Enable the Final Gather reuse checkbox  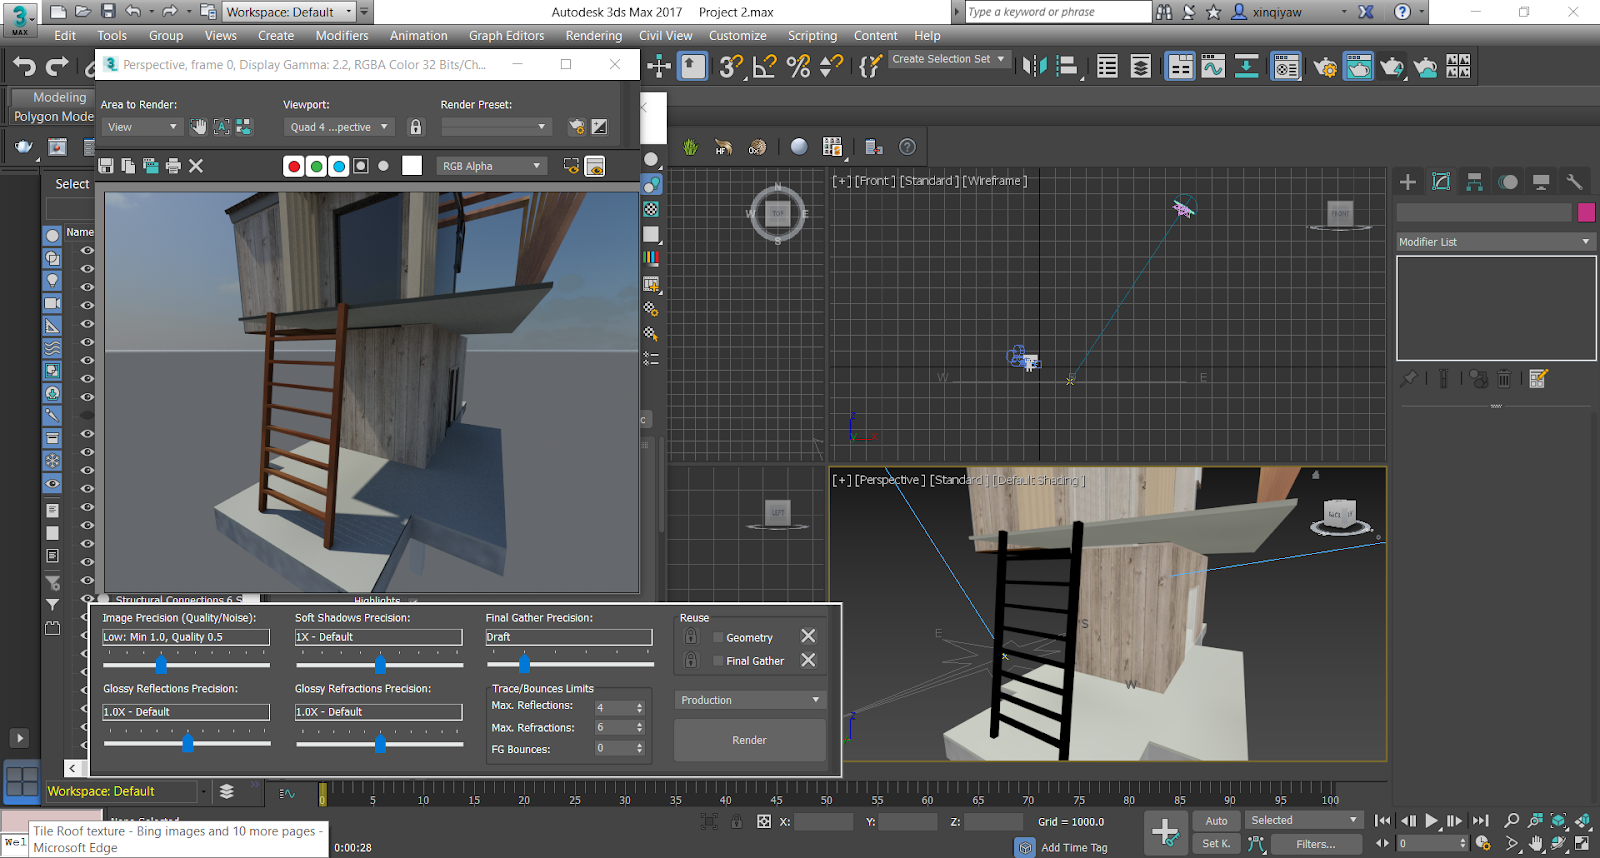click(x=718, y=661)
